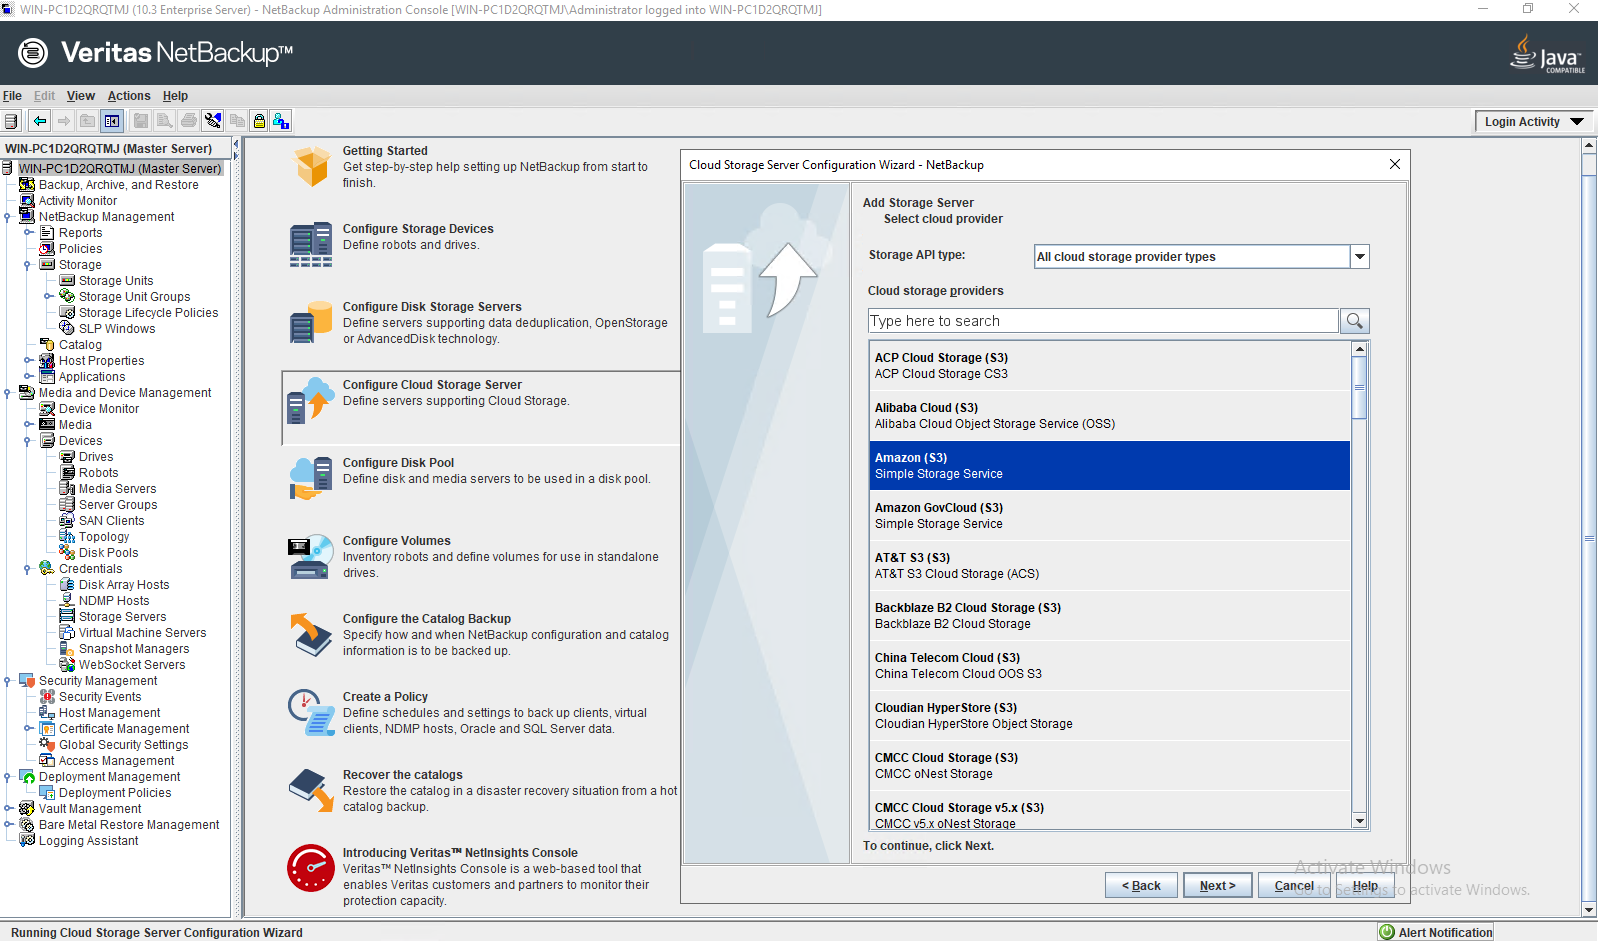Select the Amazon (S3) provider
The image size is (1598, 941).
pos(1110,466)
